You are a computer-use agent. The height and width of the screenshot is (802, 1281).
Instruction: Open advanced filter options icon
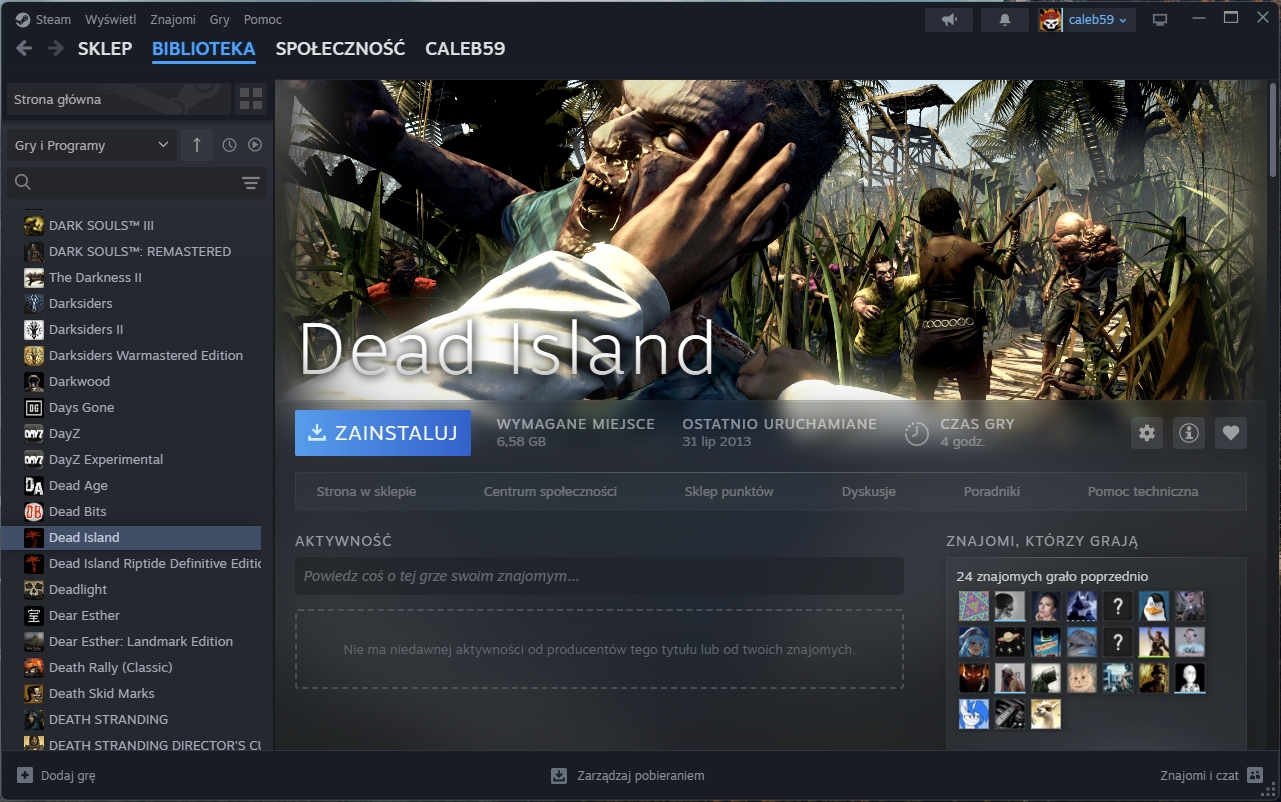pos(250,183)
